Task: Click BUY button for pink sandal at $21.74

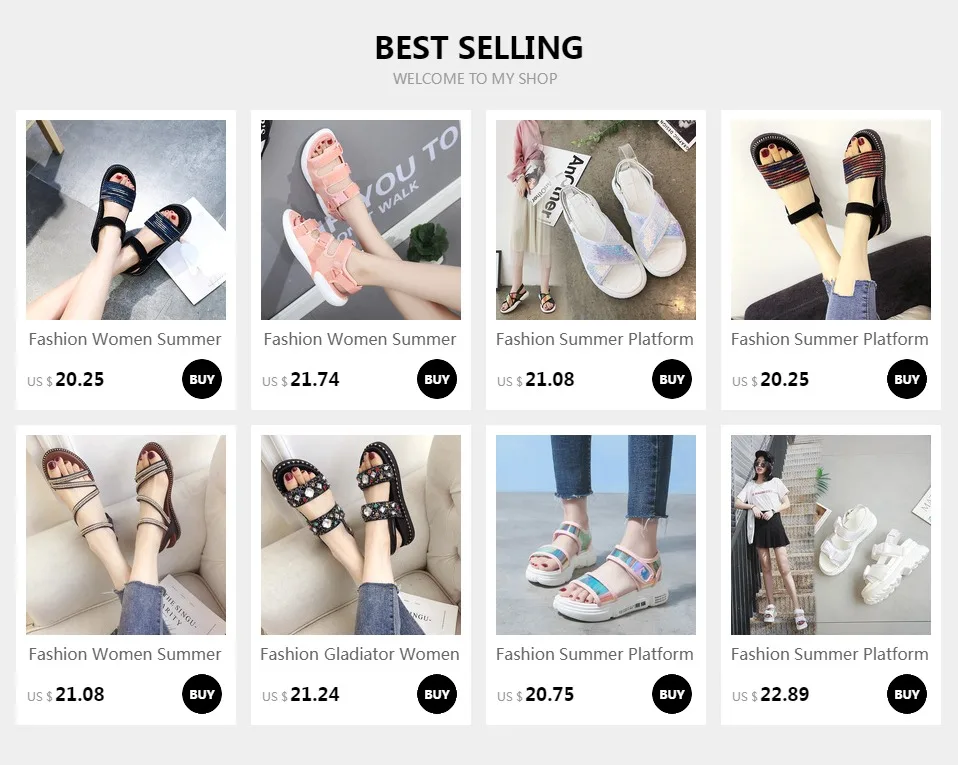Action: [437, 379]
